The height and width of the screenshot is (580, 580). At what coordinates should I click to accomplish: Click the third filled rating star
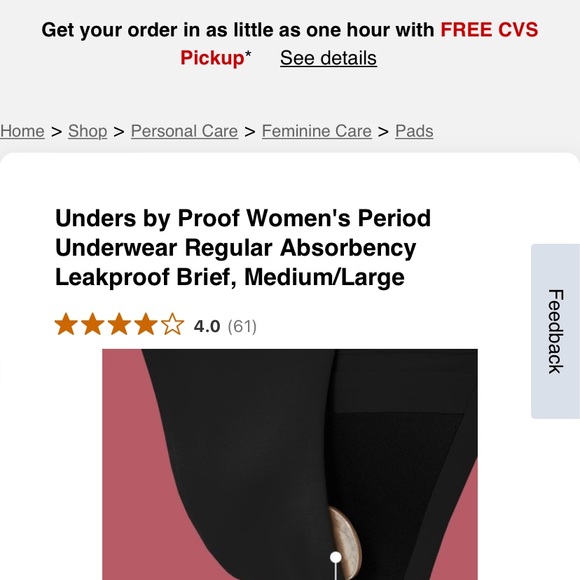tap(119, 324)
